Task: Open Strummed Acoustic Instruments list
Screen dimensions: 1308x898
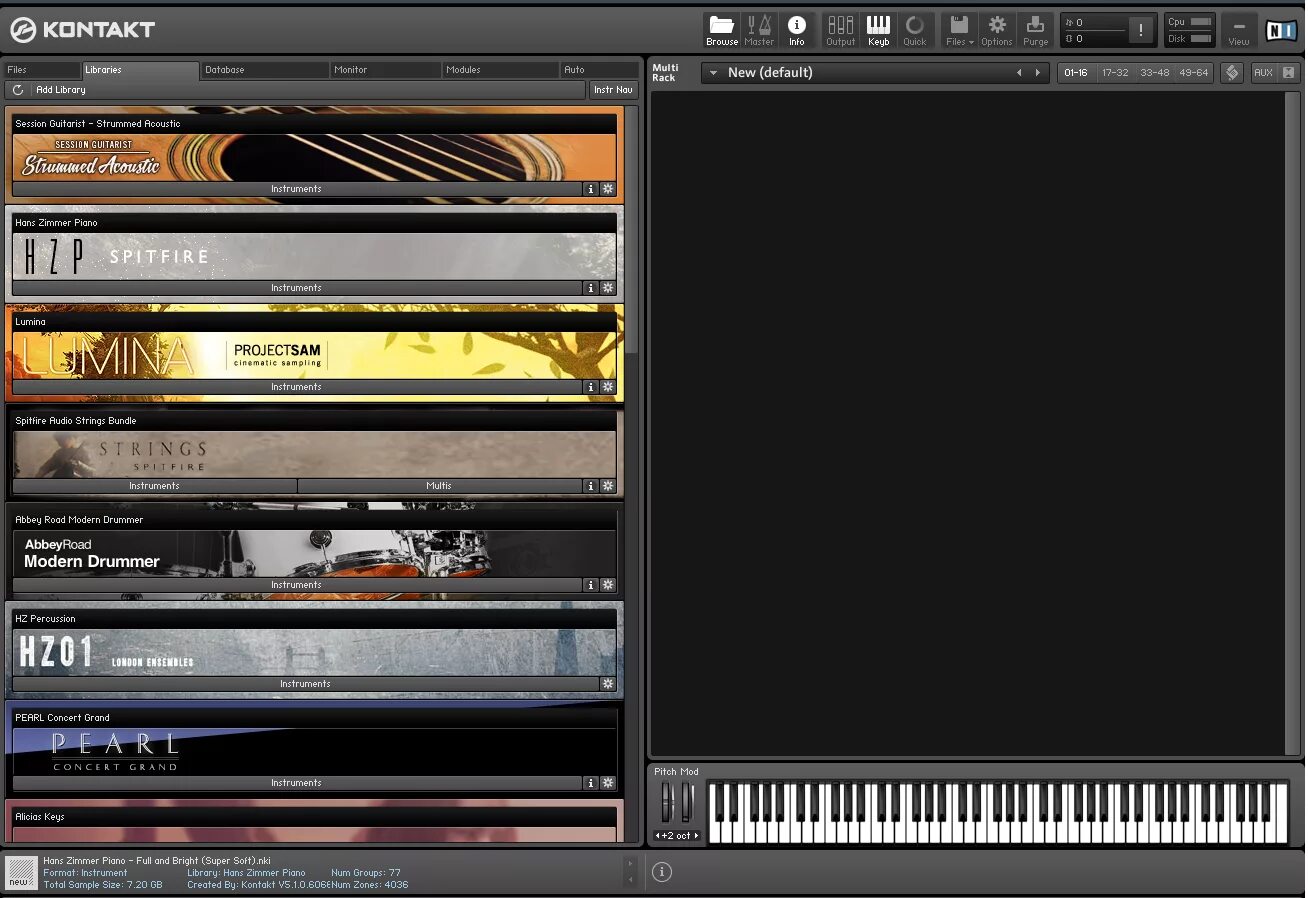Action: coord(297,189)
